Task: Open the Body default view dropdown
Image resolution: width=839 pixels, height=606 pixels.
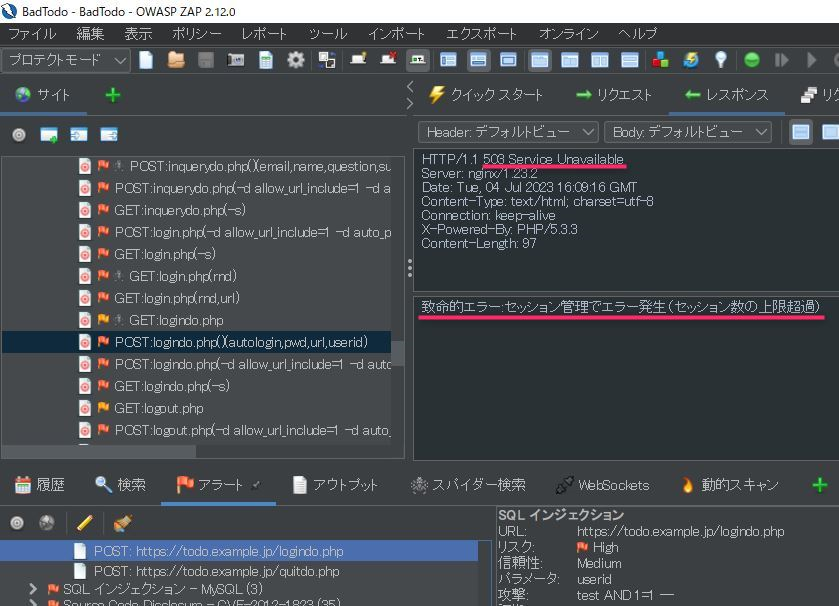Action: coord(688,132)
